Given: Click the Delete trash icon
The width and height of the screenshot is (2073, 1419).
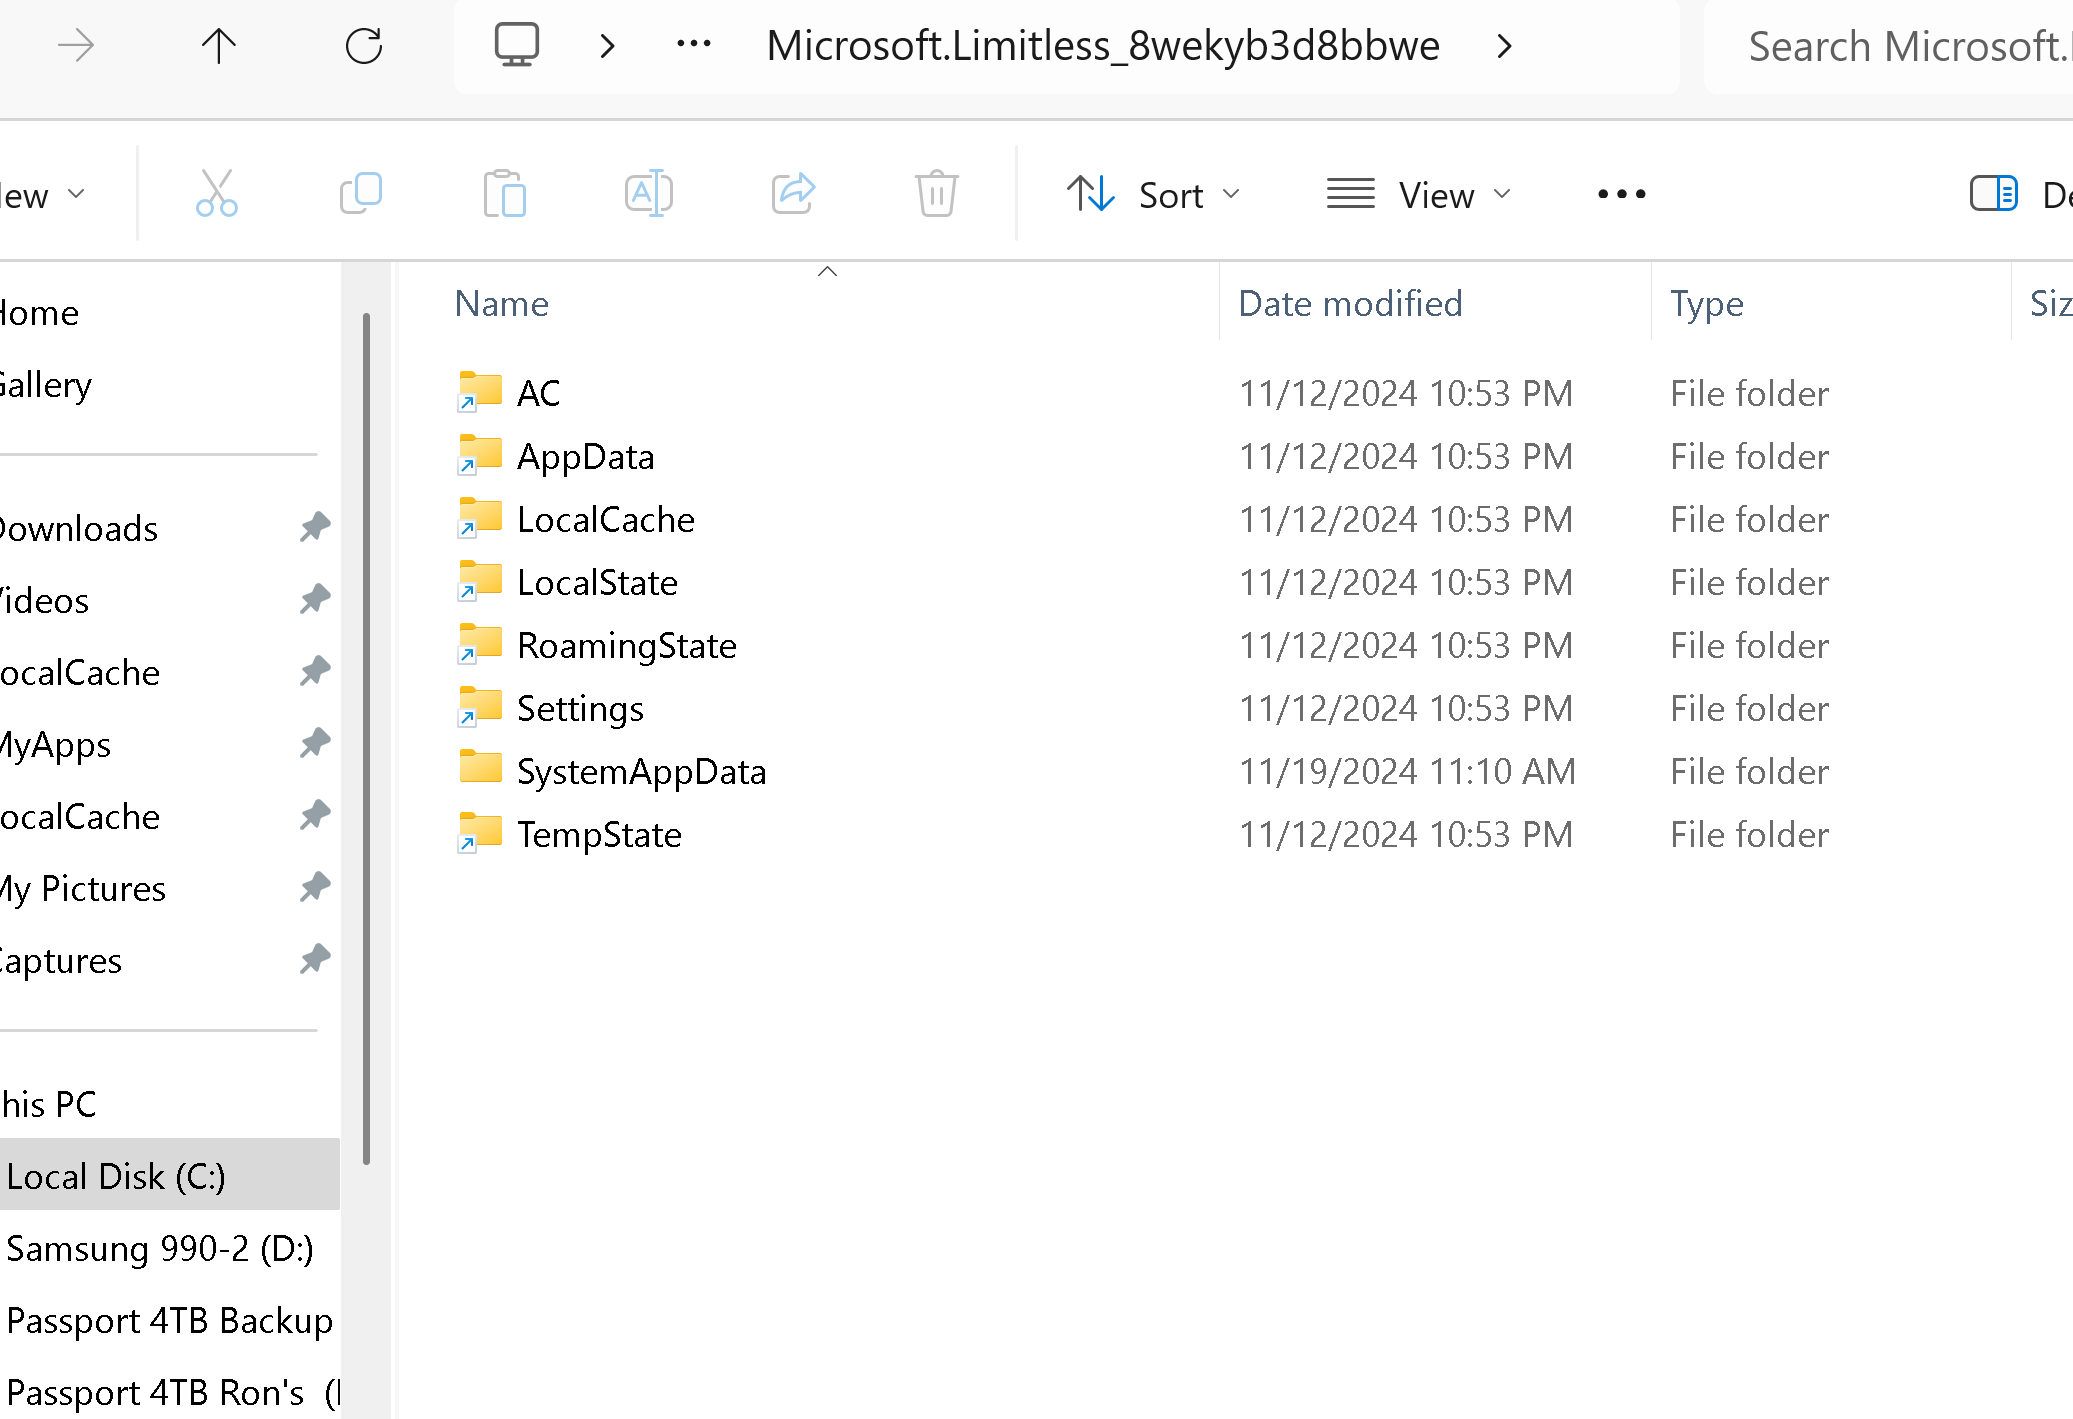Looking at the screenshot, I should [936, 193].
